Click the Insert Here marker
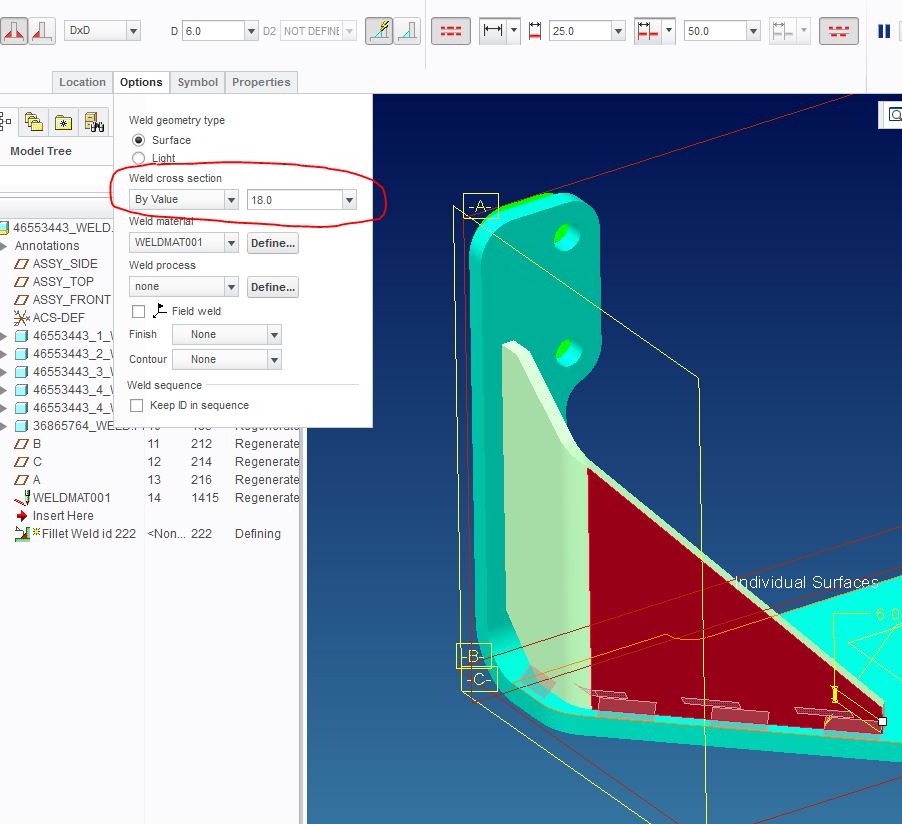This screenshot has width=902, height=824. (63, 516)
